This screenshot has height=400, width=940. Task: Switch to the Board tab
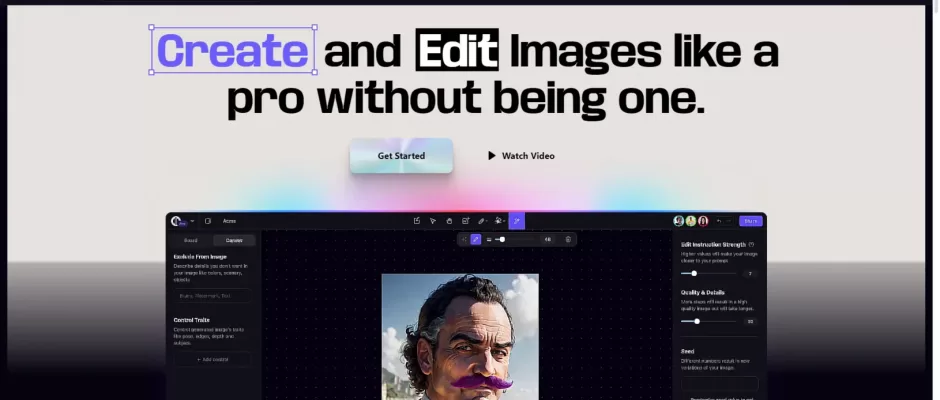191,240
